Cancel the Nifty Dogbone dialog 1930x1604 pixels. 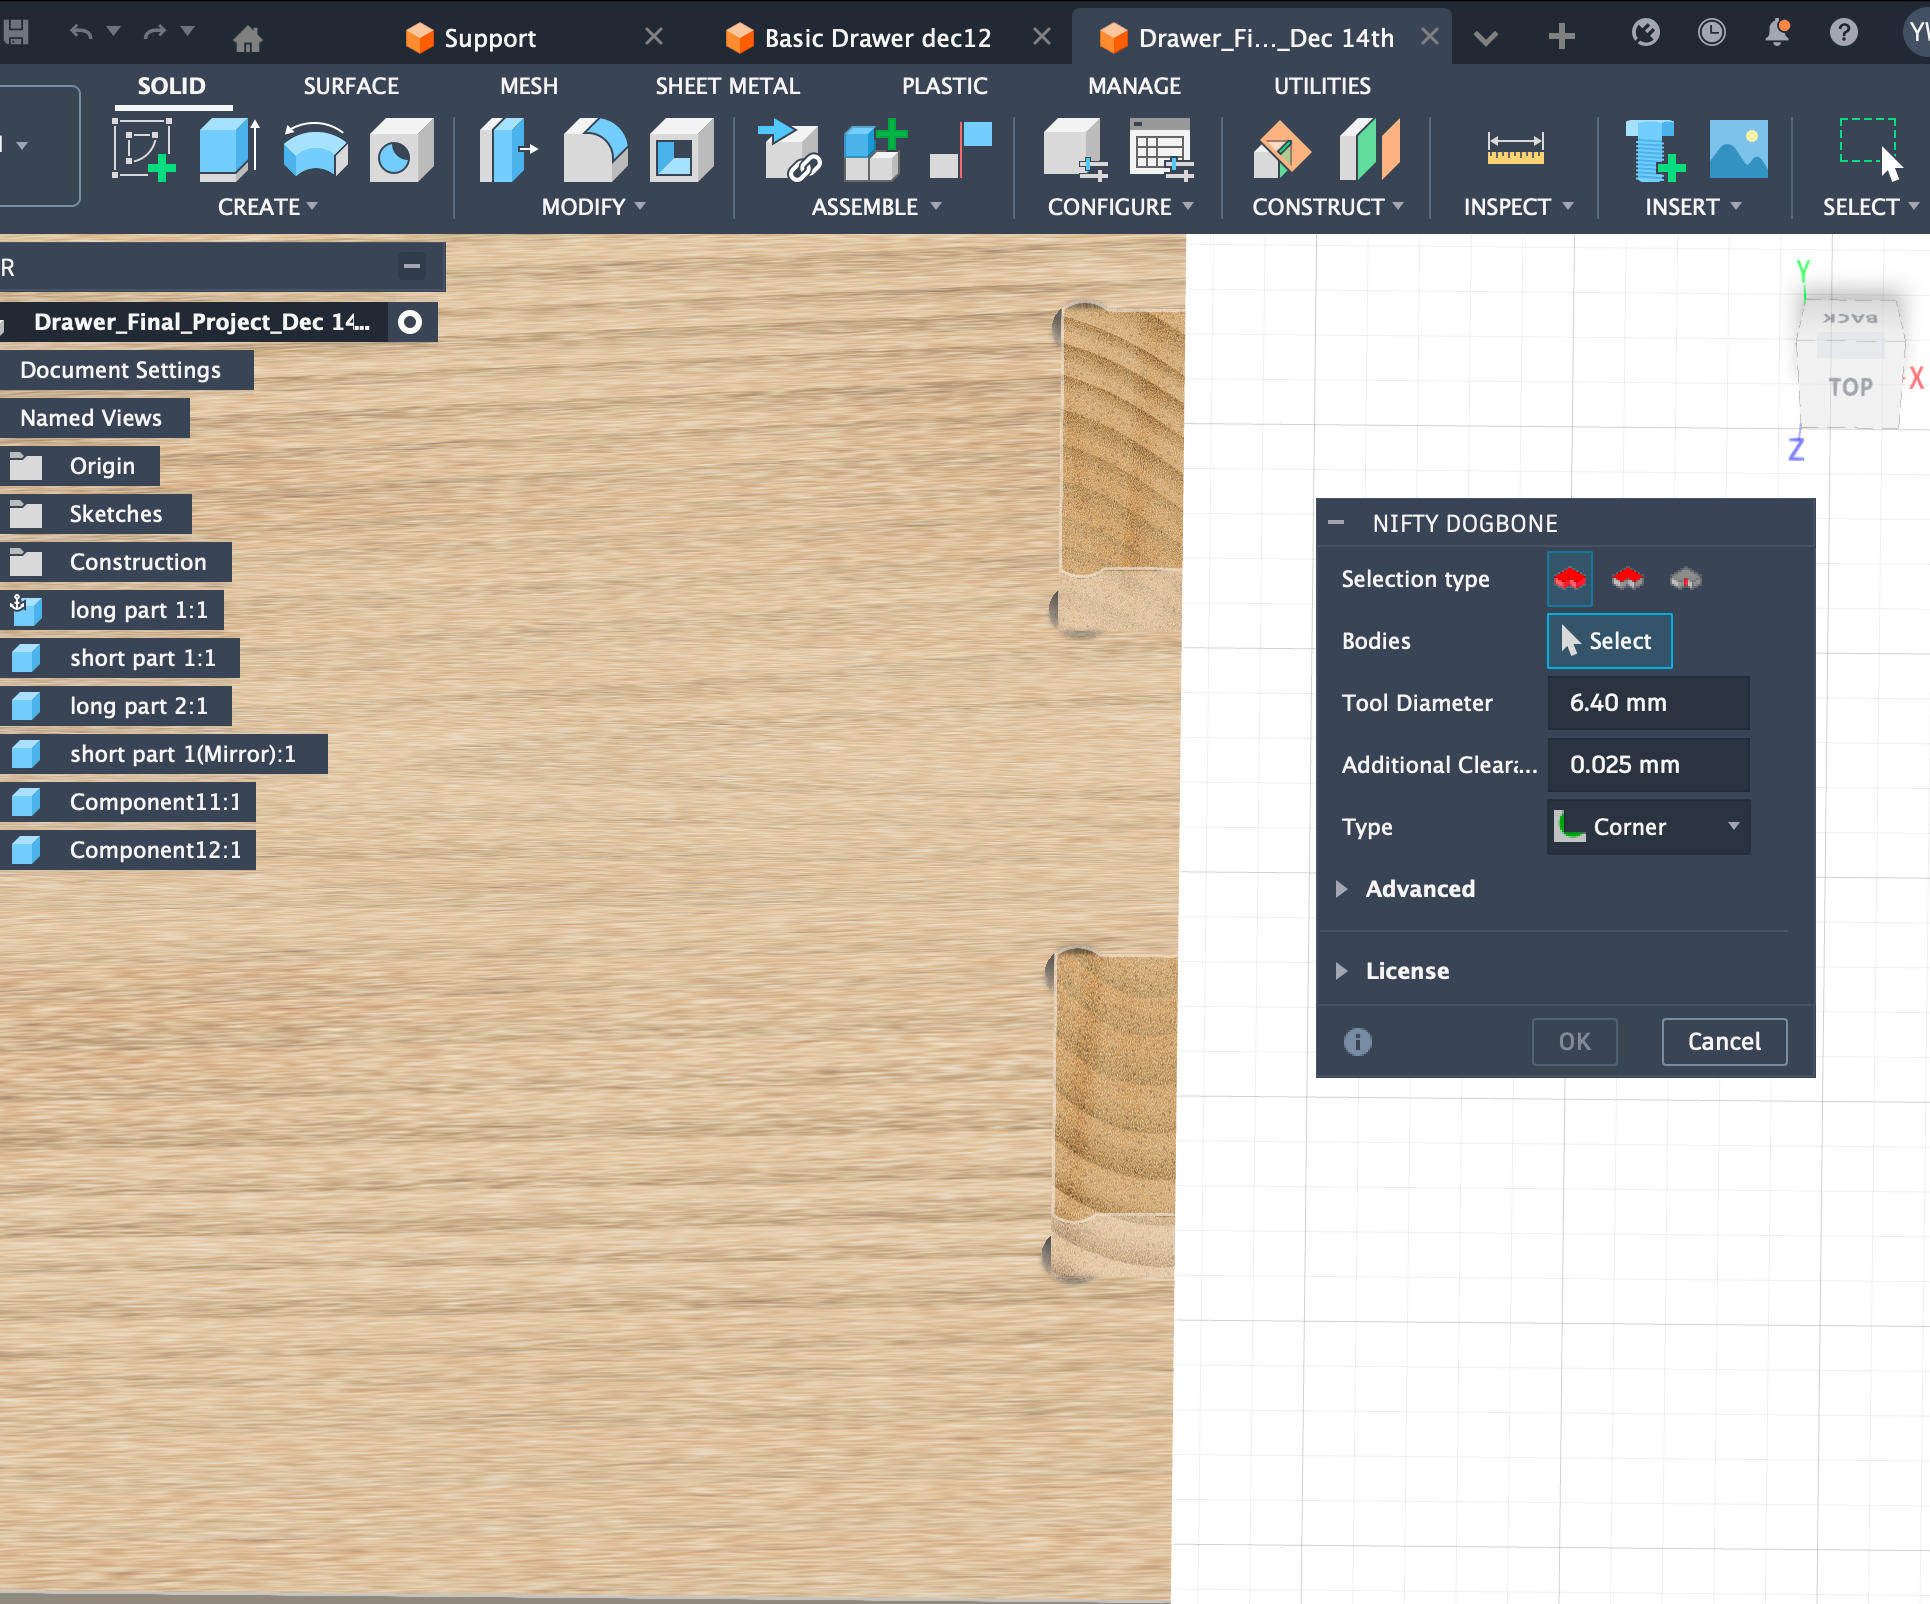1723,1042
